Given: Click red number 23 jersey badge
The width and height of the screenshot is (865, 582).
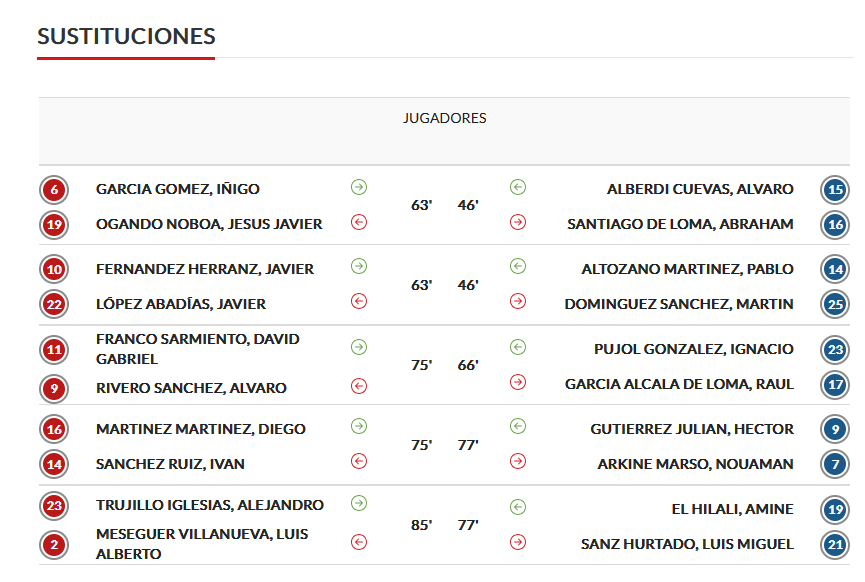Looking at the screenshot, I should point(55,506).
